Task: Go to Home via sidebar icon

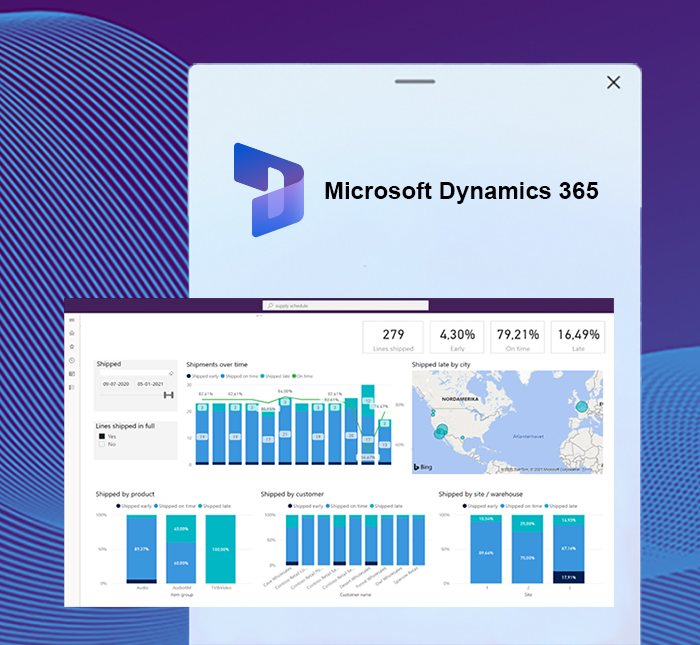Action: tap(72, 333)
